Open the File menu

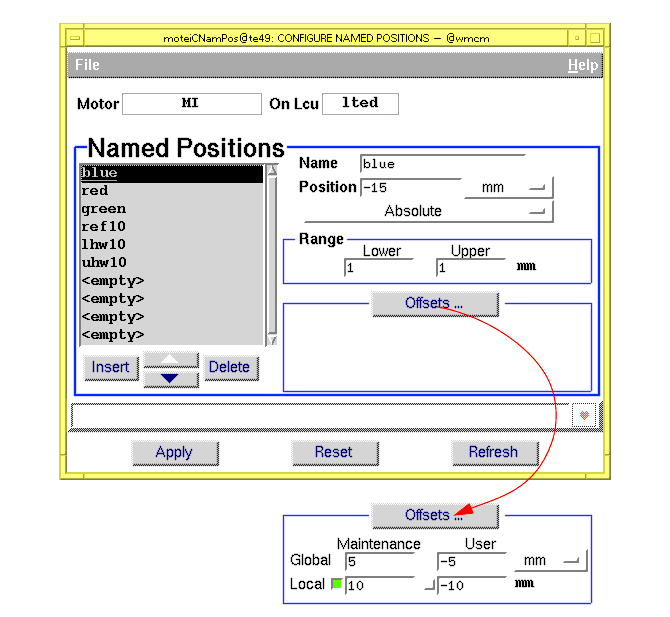[87, 65]
